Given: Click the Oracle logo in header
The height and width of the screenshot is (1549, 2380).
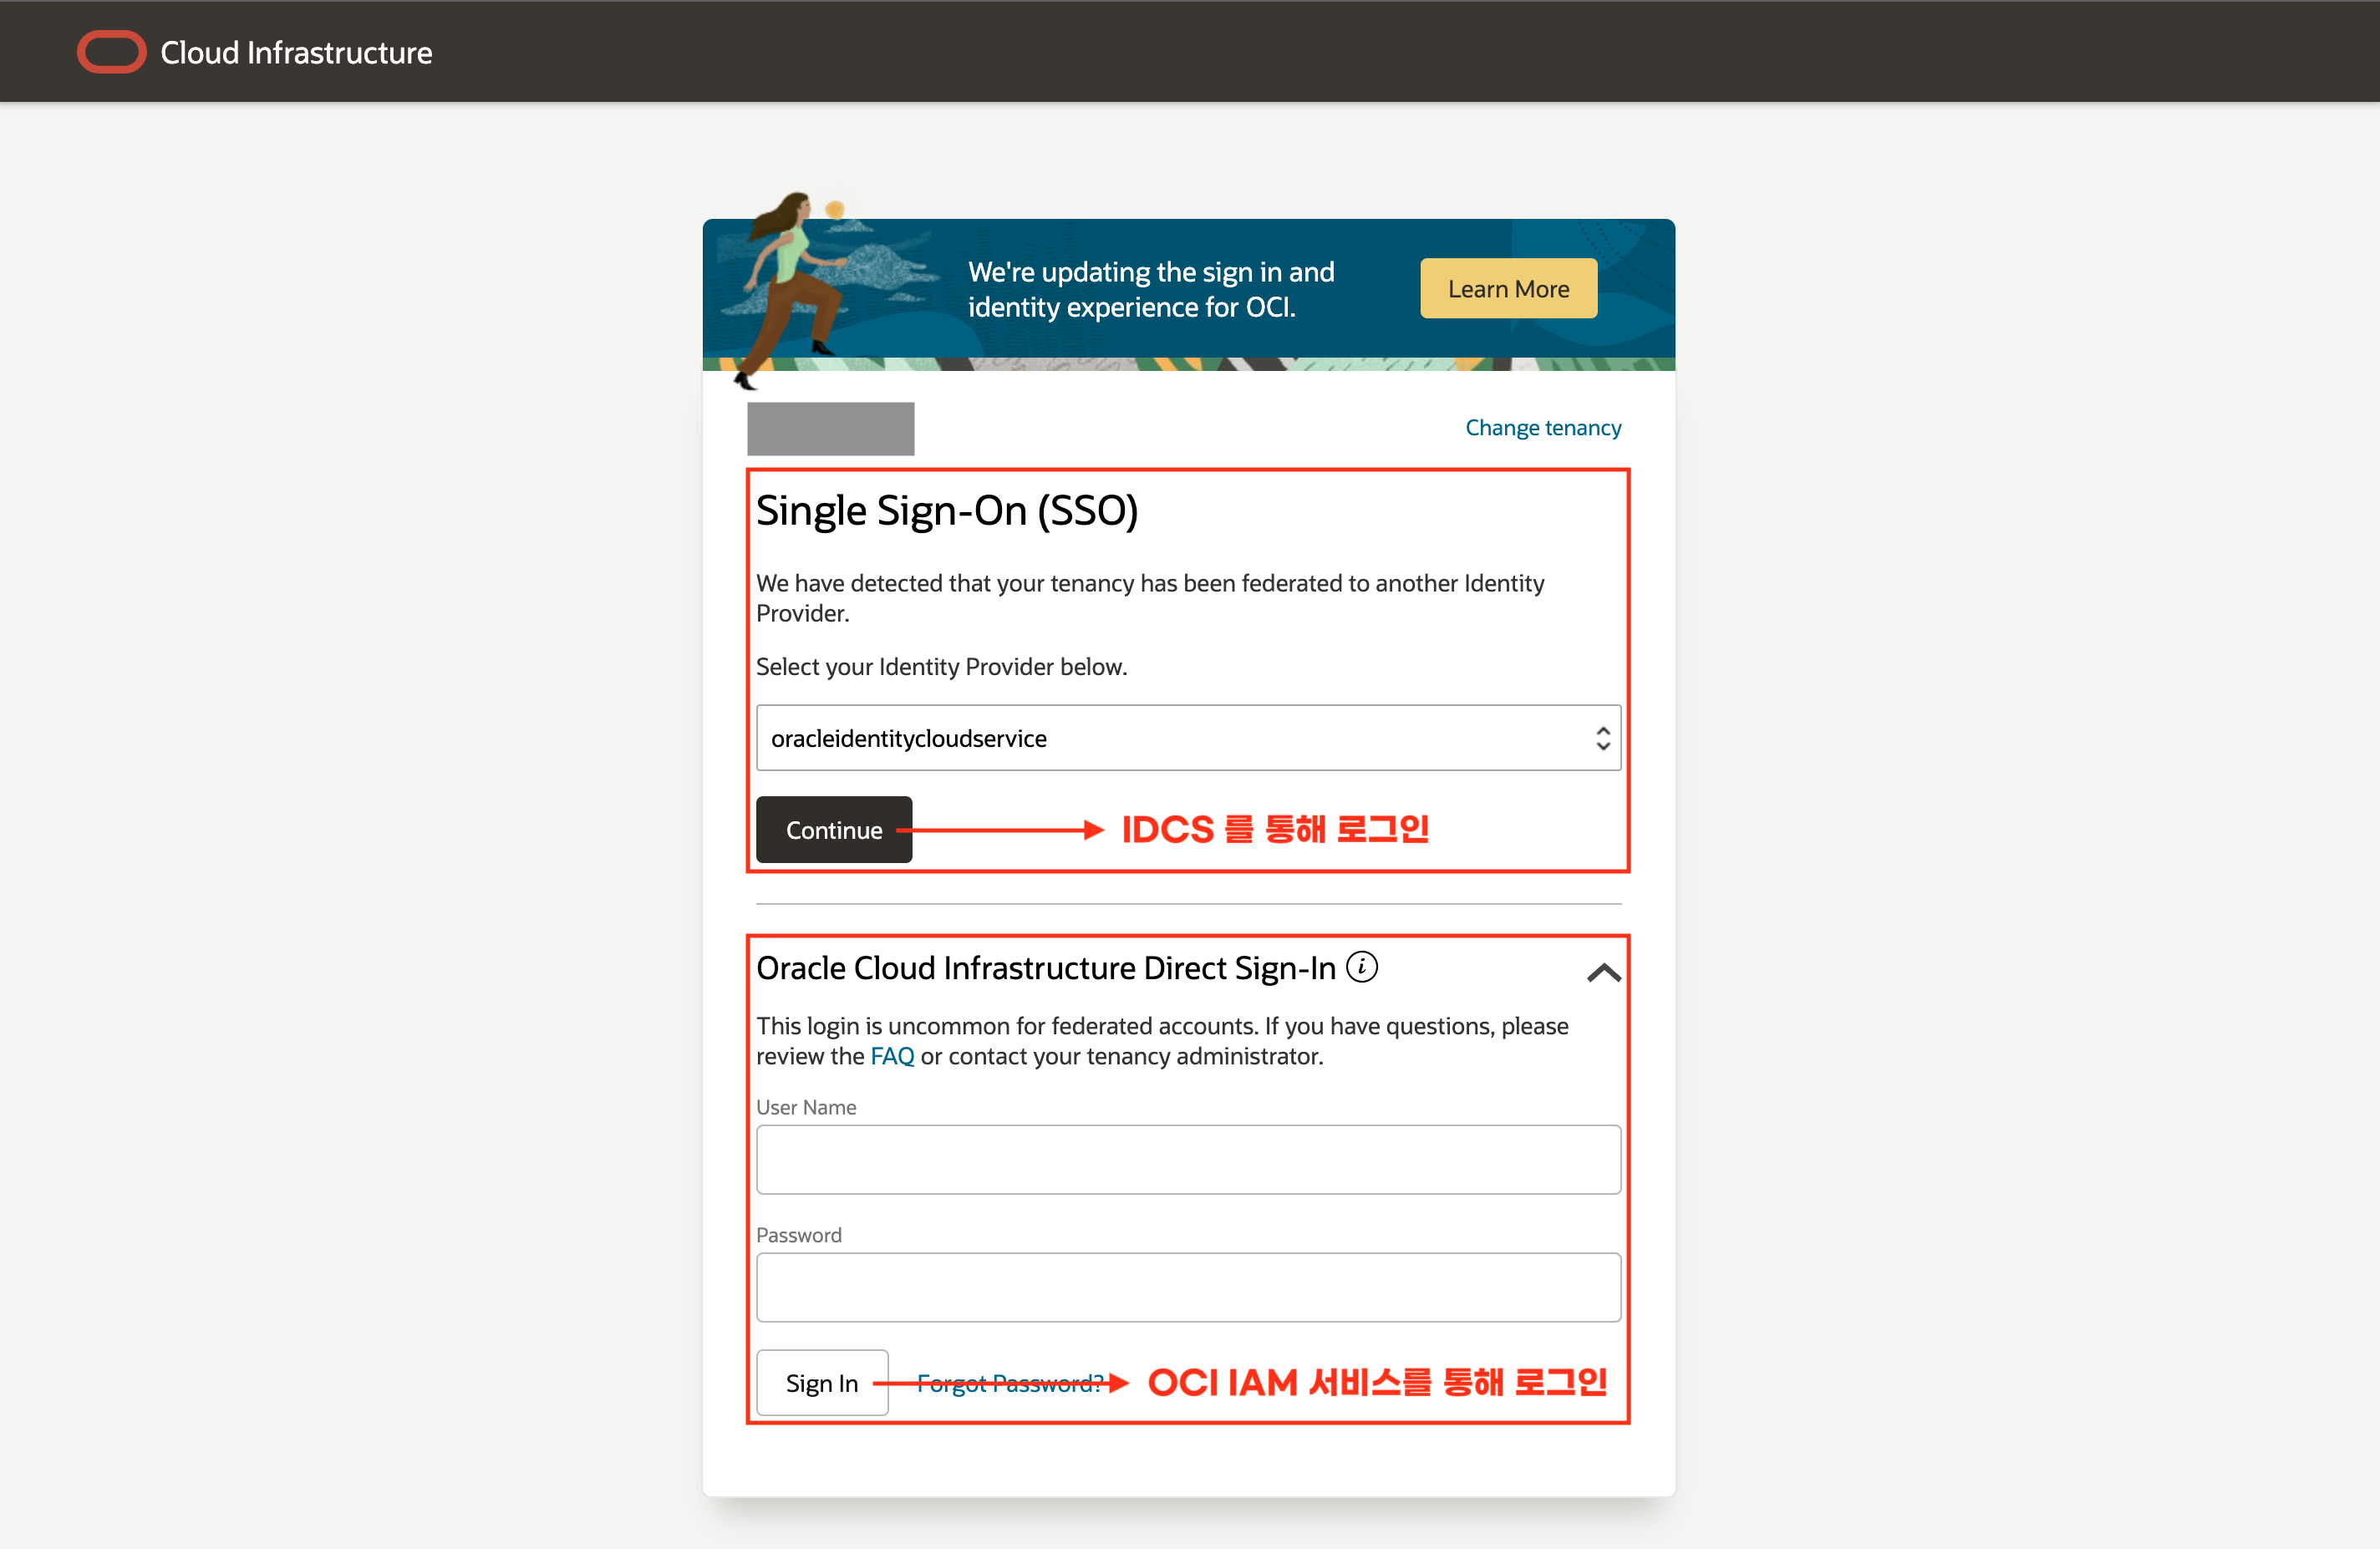Looking at the screenshot, I should pyautogui.click(x=111, y=52).
